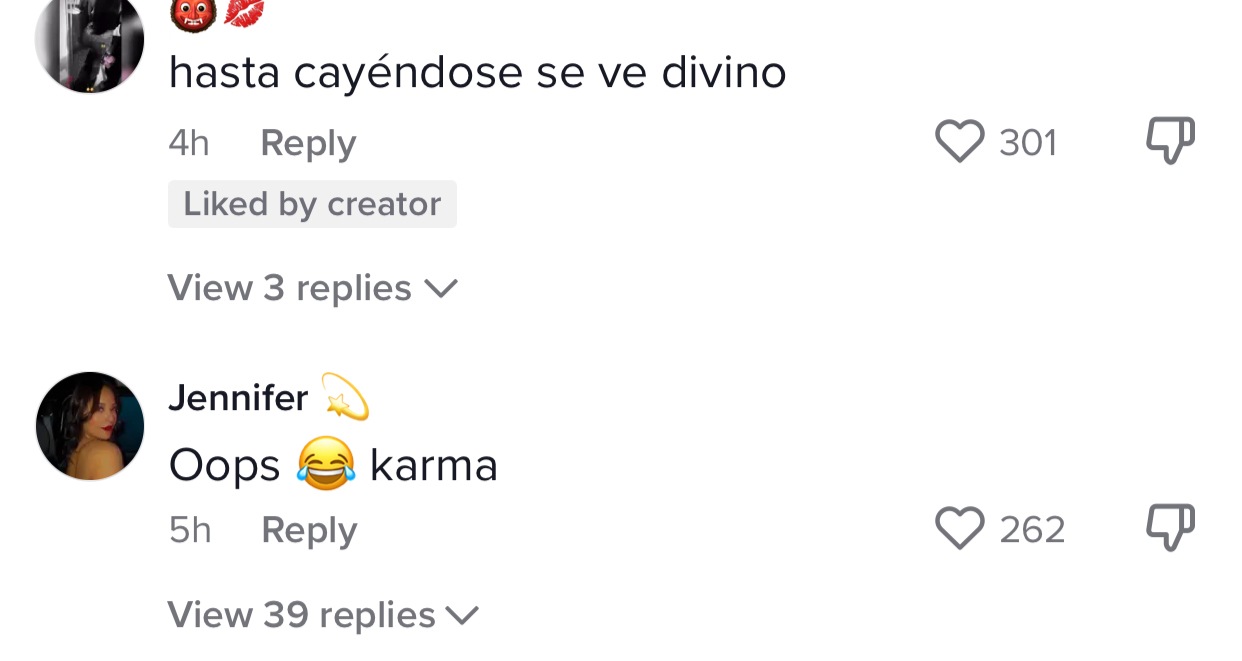1242x661 pixels.
Task: Open the Jennifer username link
Action: [x=238, y=398]
